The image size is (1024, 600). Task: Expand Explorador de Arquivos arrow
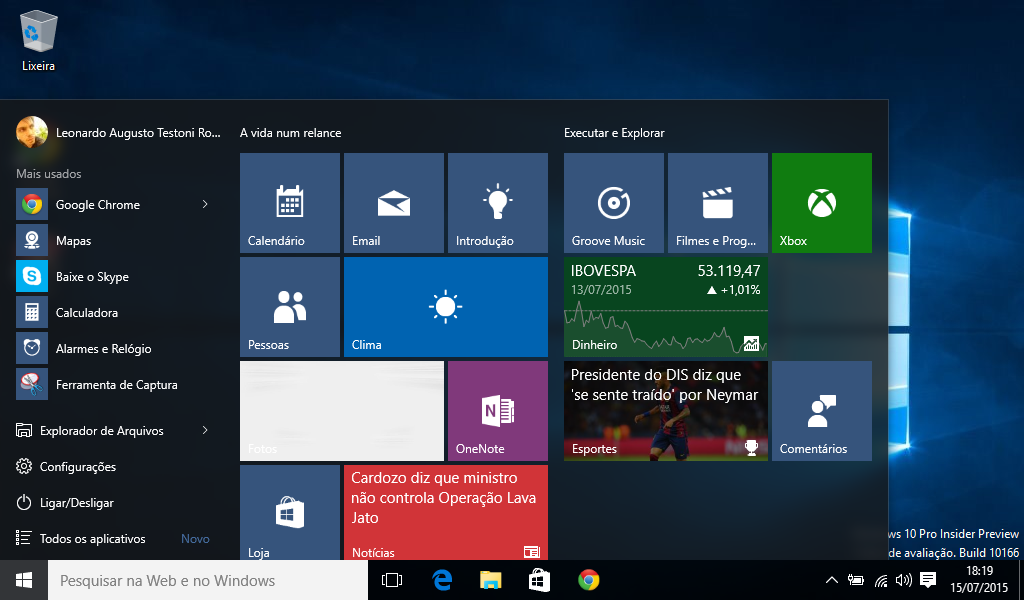coord(205,430)
